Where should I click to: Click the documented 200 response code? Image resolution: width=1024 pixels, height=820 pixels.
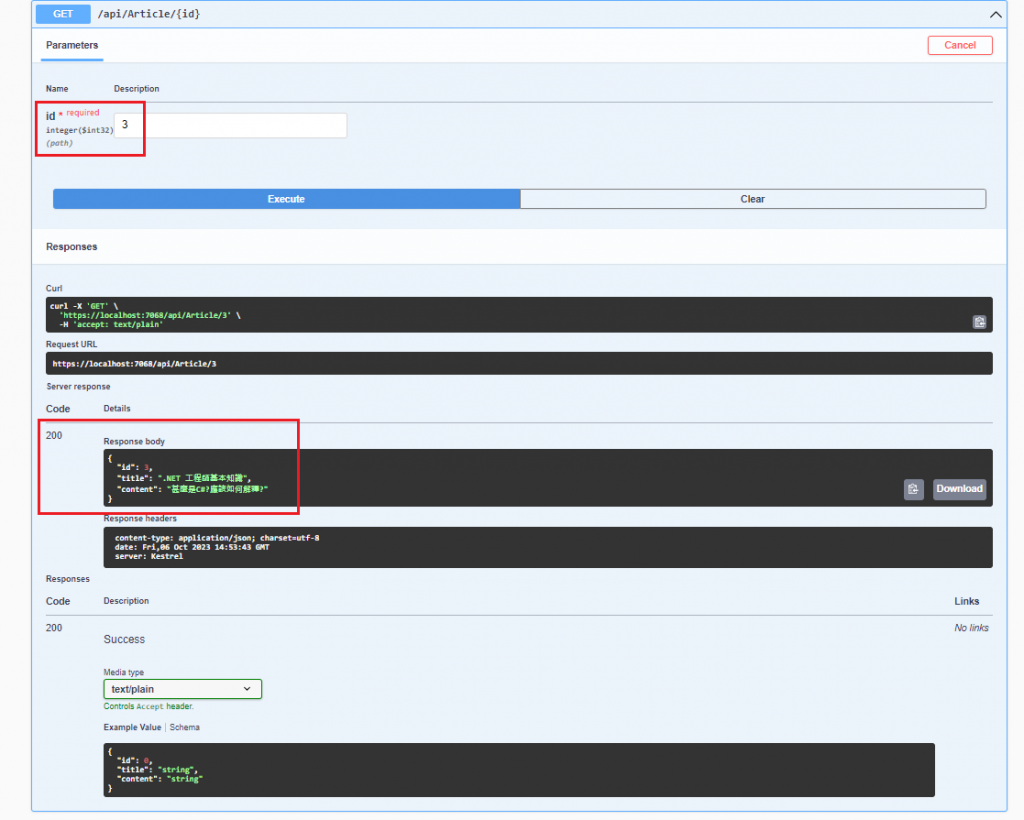54,628
